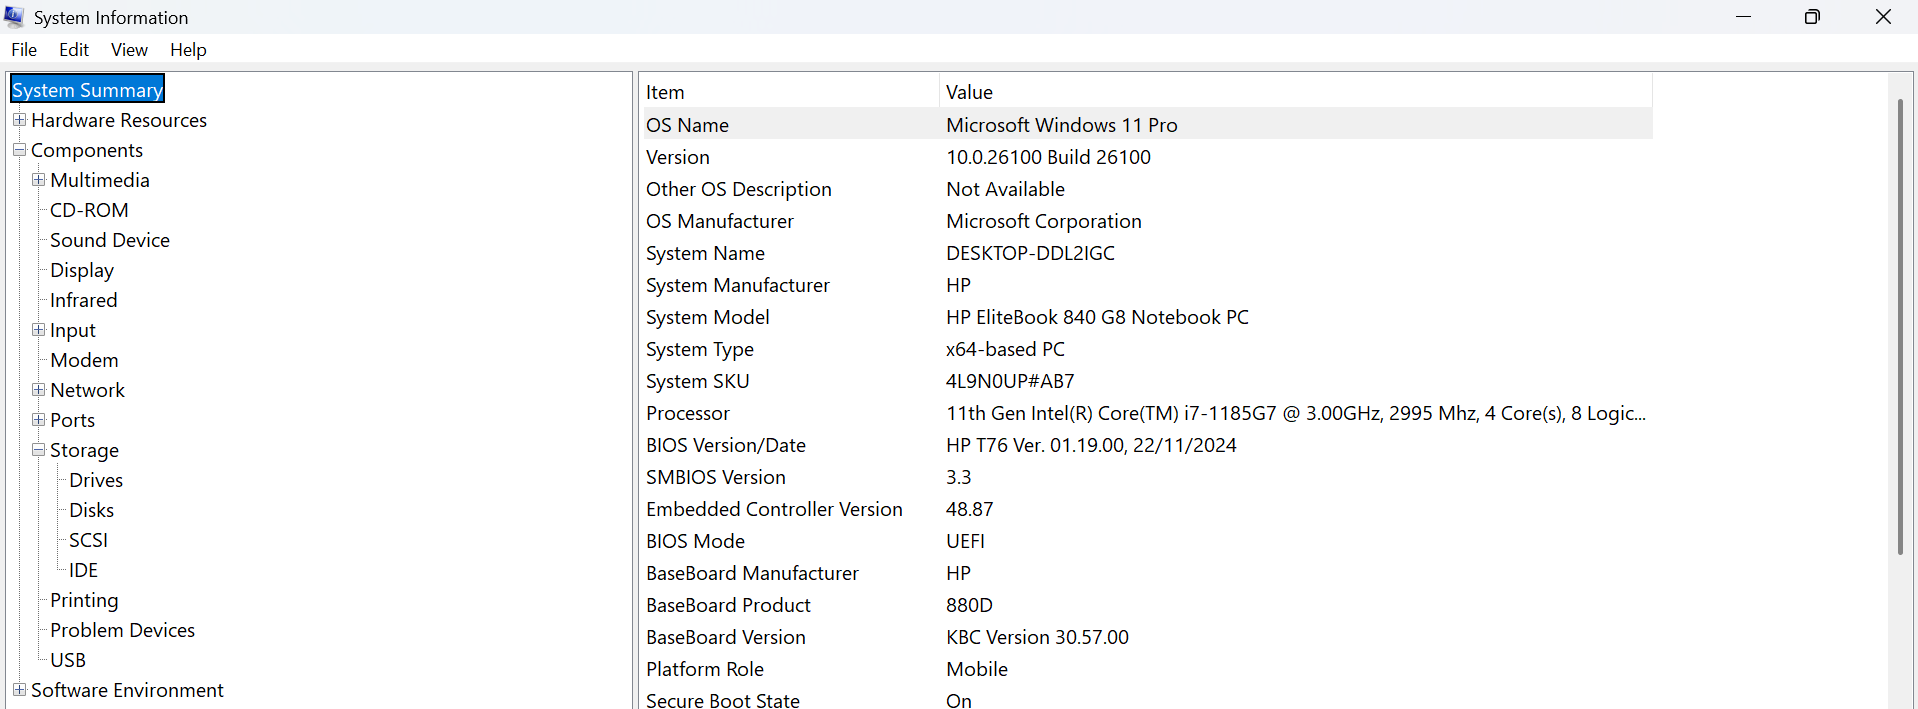Minimize the System Information window
The image size is (1918, 709).
coord(1743,17)
